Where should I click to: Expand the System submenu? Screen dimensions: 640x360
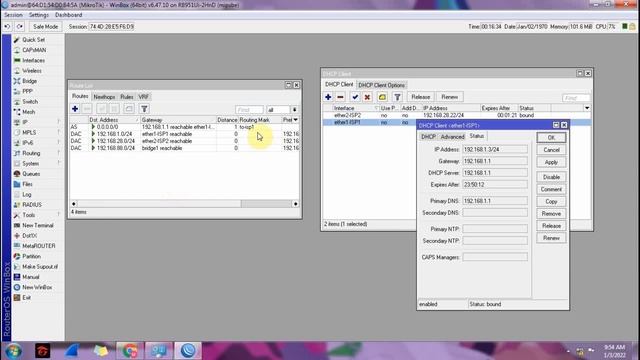pyautogui.click(x=31, y=163)
